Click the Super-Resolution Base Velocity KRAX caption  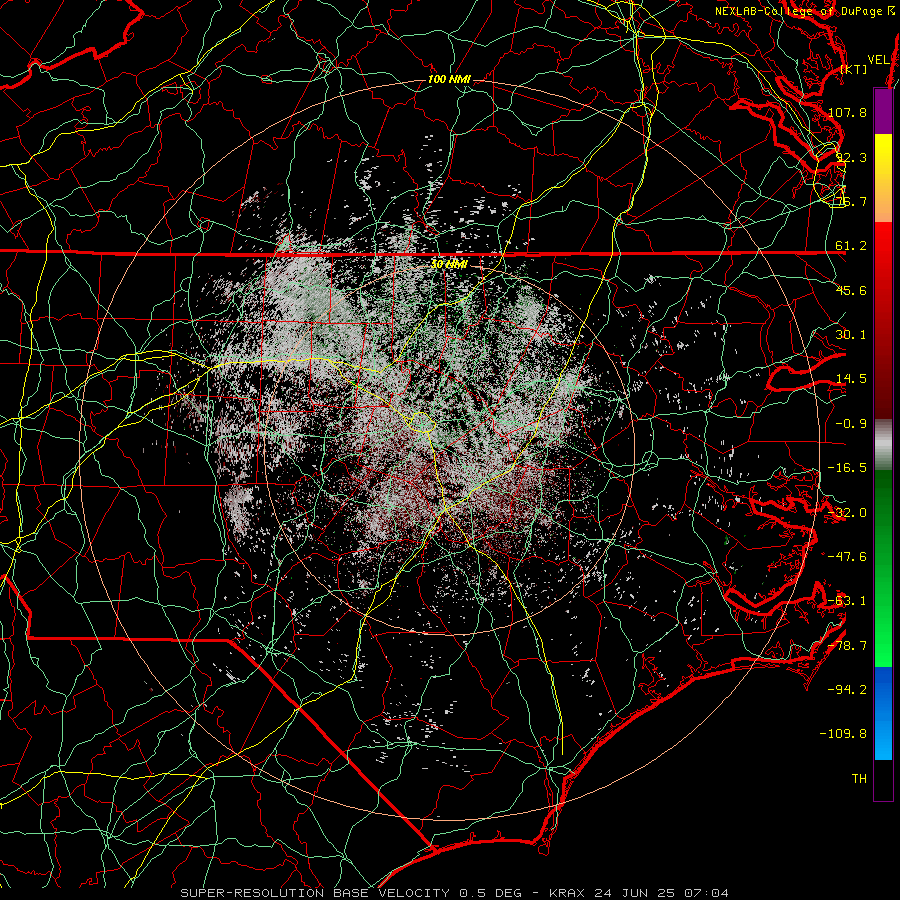(455, 893)
